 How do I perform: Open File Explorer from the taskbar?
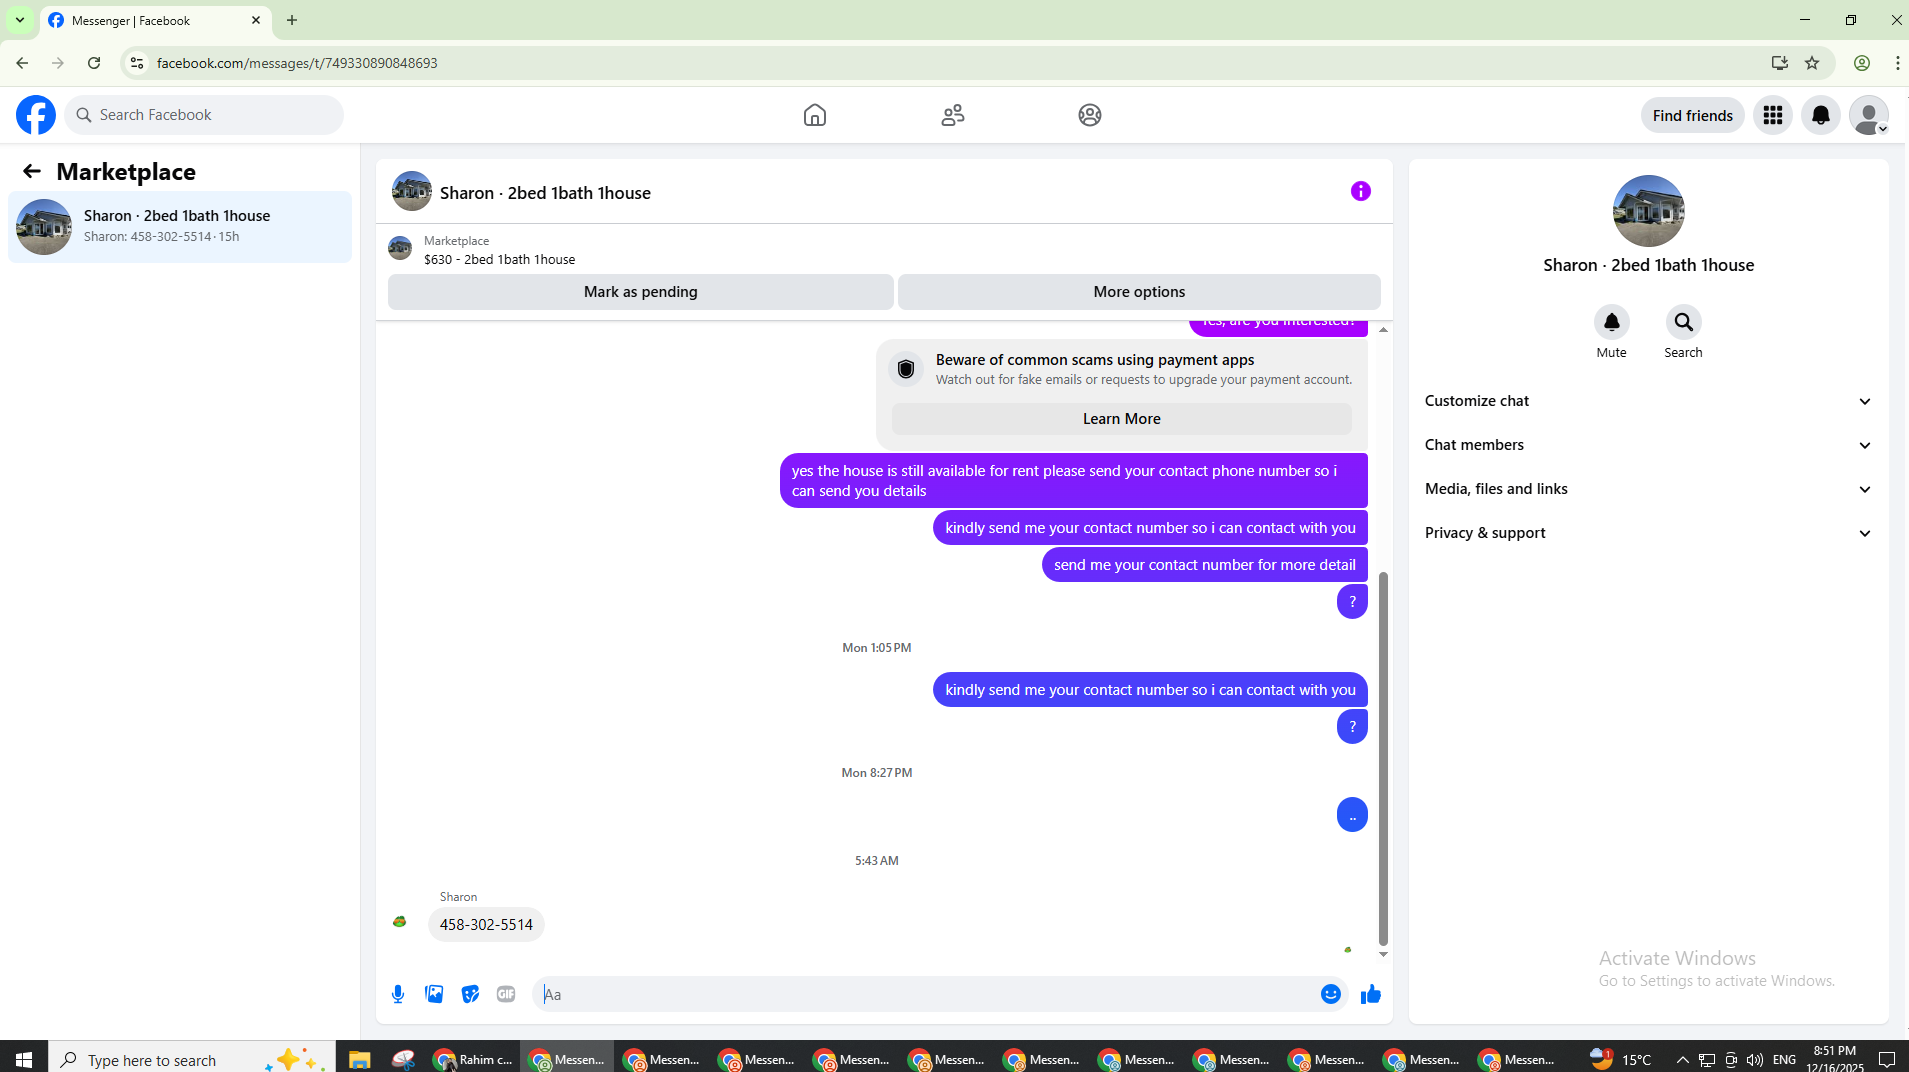pyautogui.click(x=360, y=1059)
